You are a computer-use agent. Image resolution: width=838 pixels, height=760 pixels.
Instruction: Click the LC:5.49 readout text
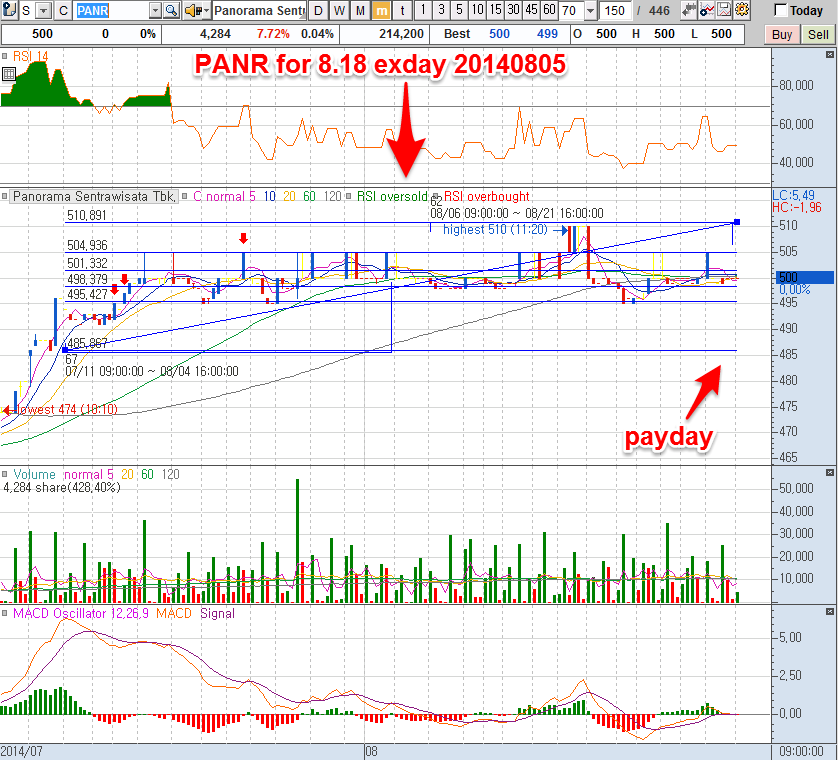tap(794, 196)
